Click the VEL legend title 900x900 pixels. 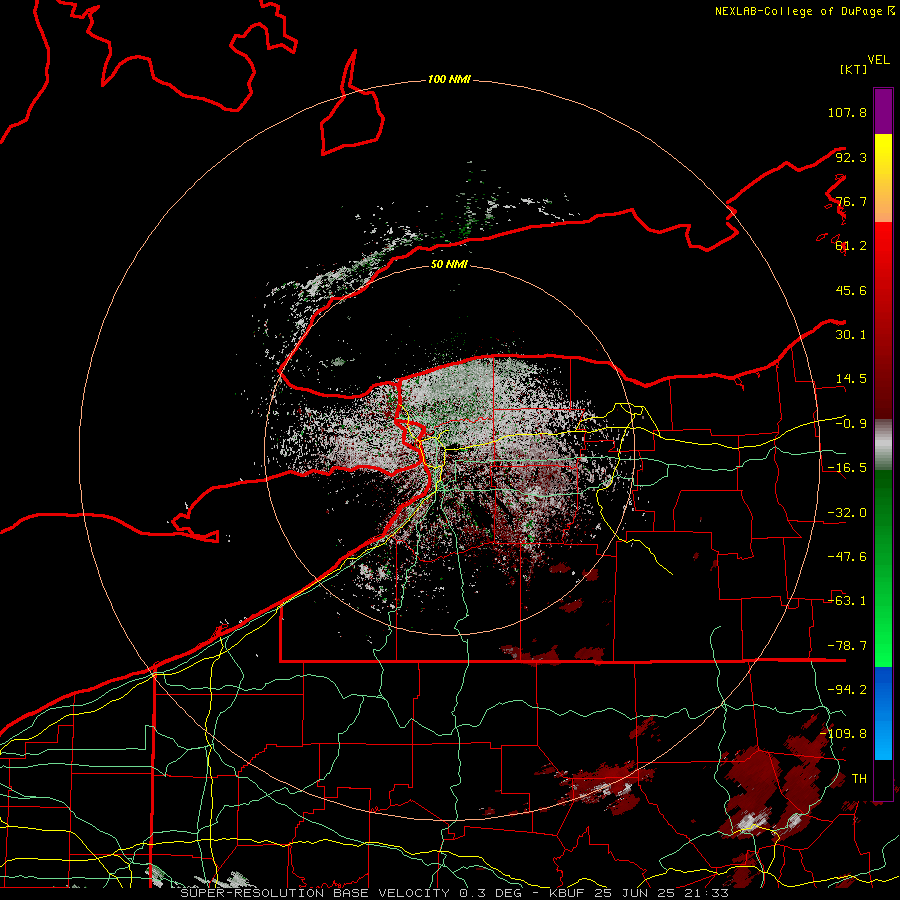click(878, 60)
